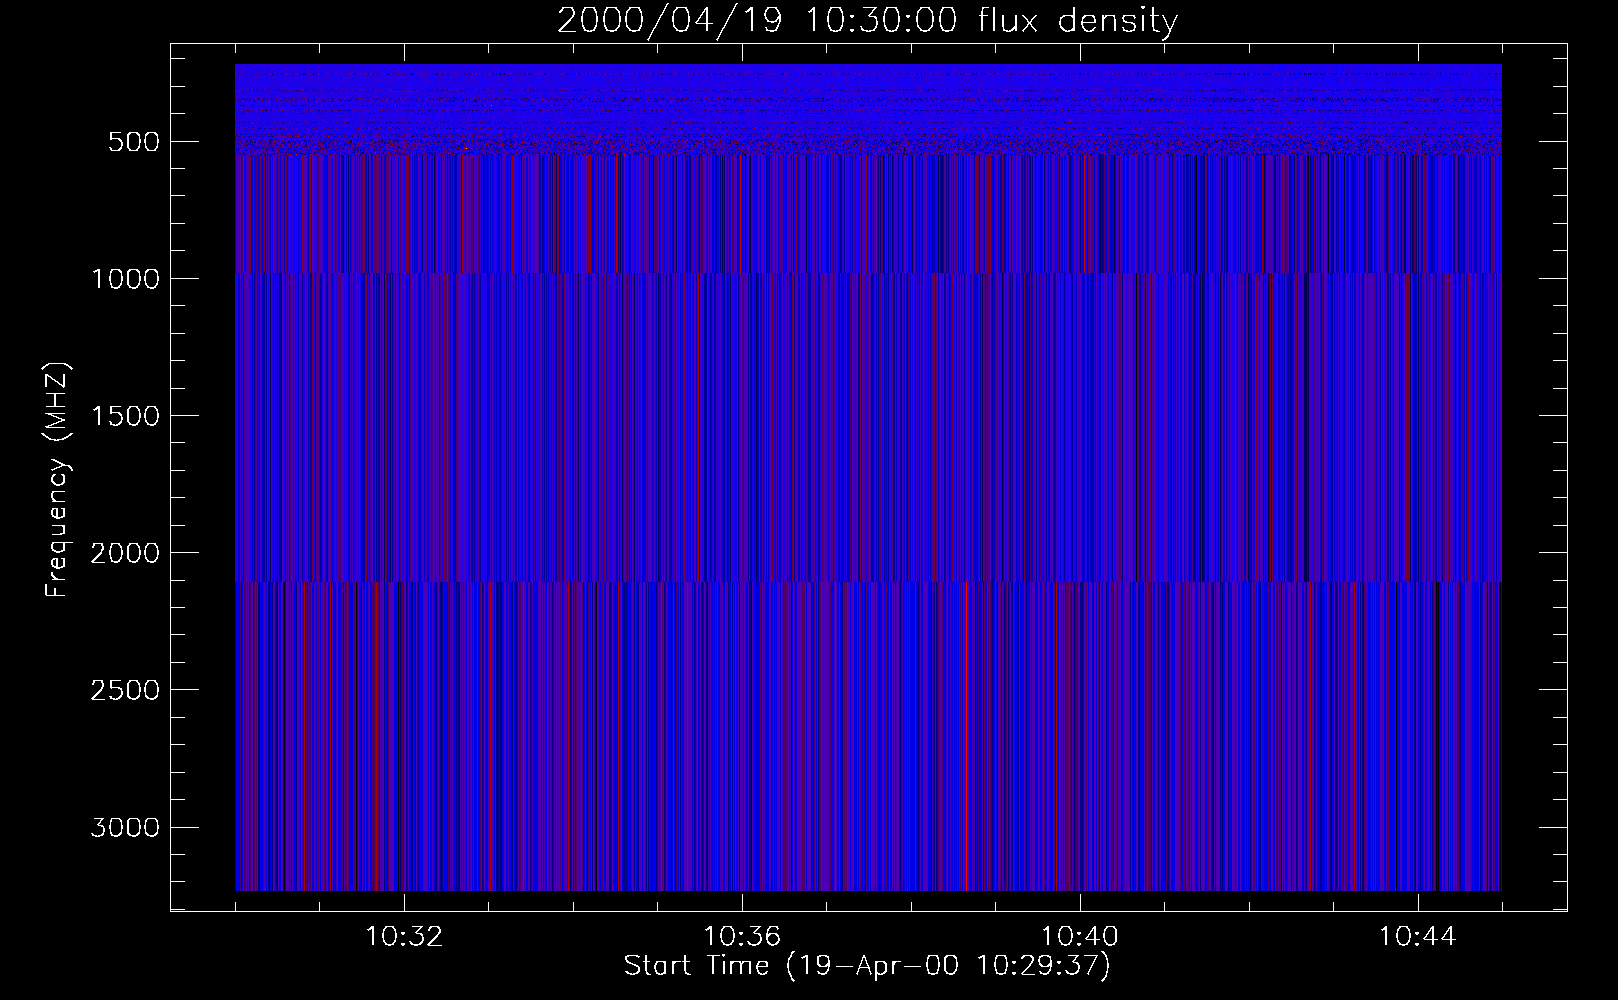Select the 1000 frequency tick label
Screen dimensions: 1618x1000
(x=125, y=279)
